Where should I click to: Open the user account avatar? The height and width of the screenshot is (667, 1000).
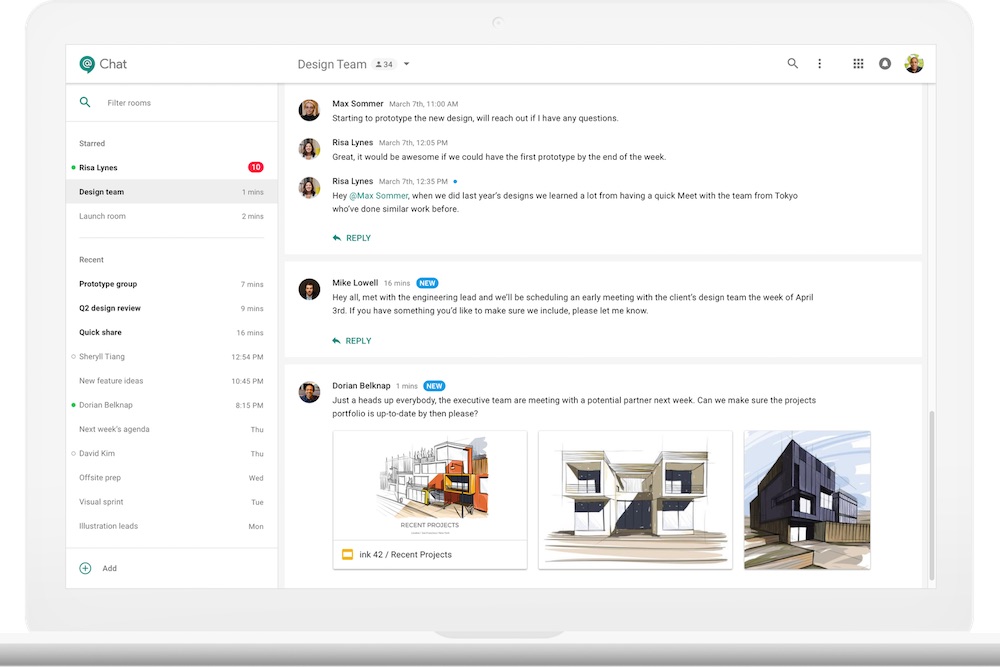tap(914, 64)
